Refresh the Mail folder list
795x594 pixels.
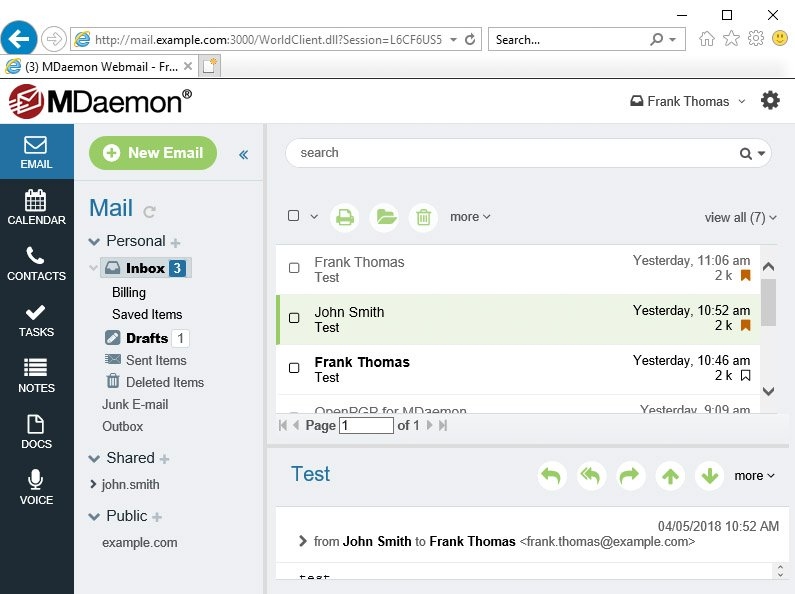(x=149, y=211)
